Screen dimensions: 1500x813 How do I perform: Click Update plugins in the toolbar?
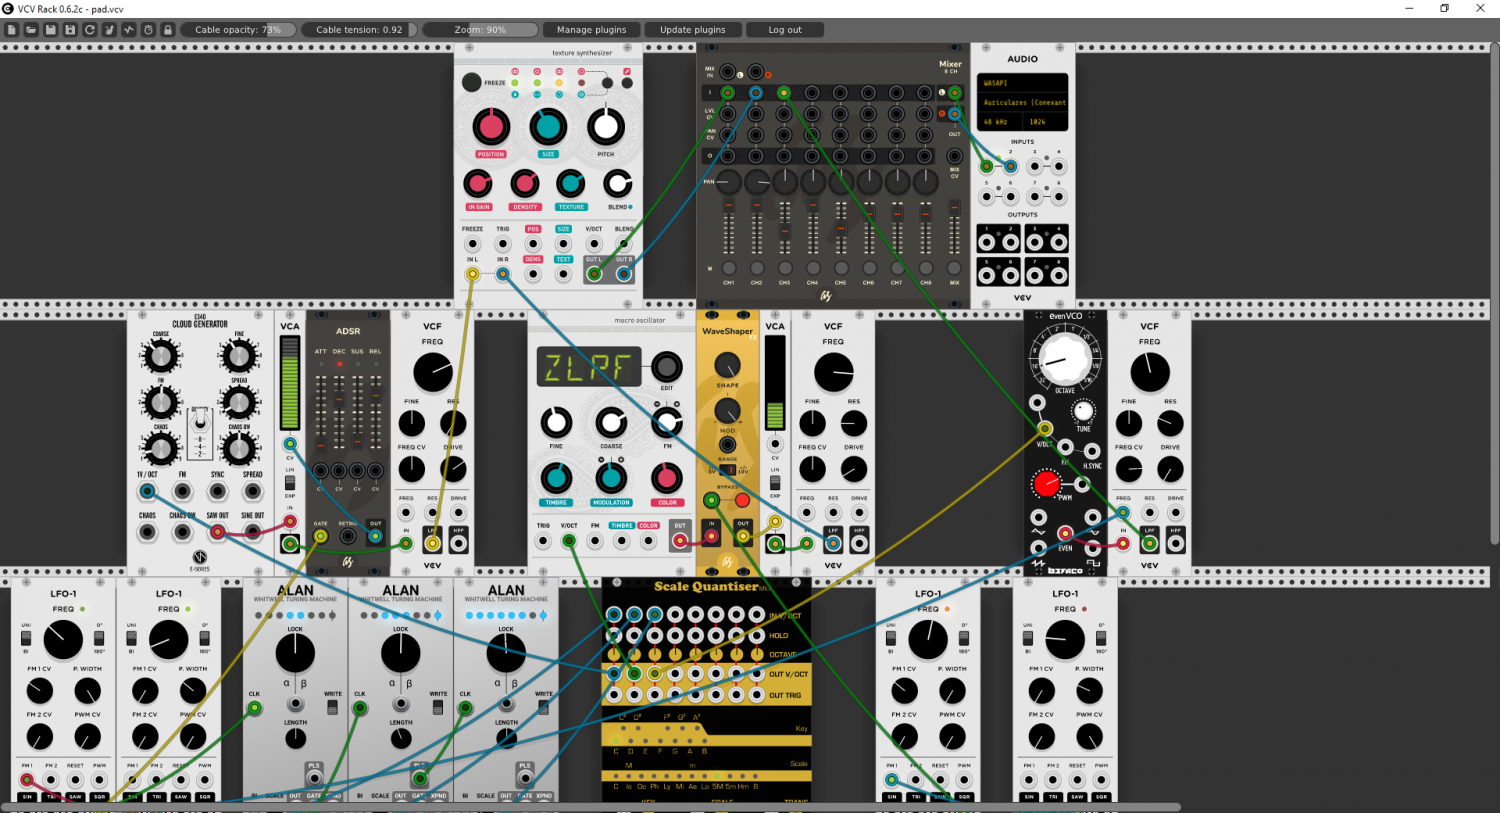(693, 30)
